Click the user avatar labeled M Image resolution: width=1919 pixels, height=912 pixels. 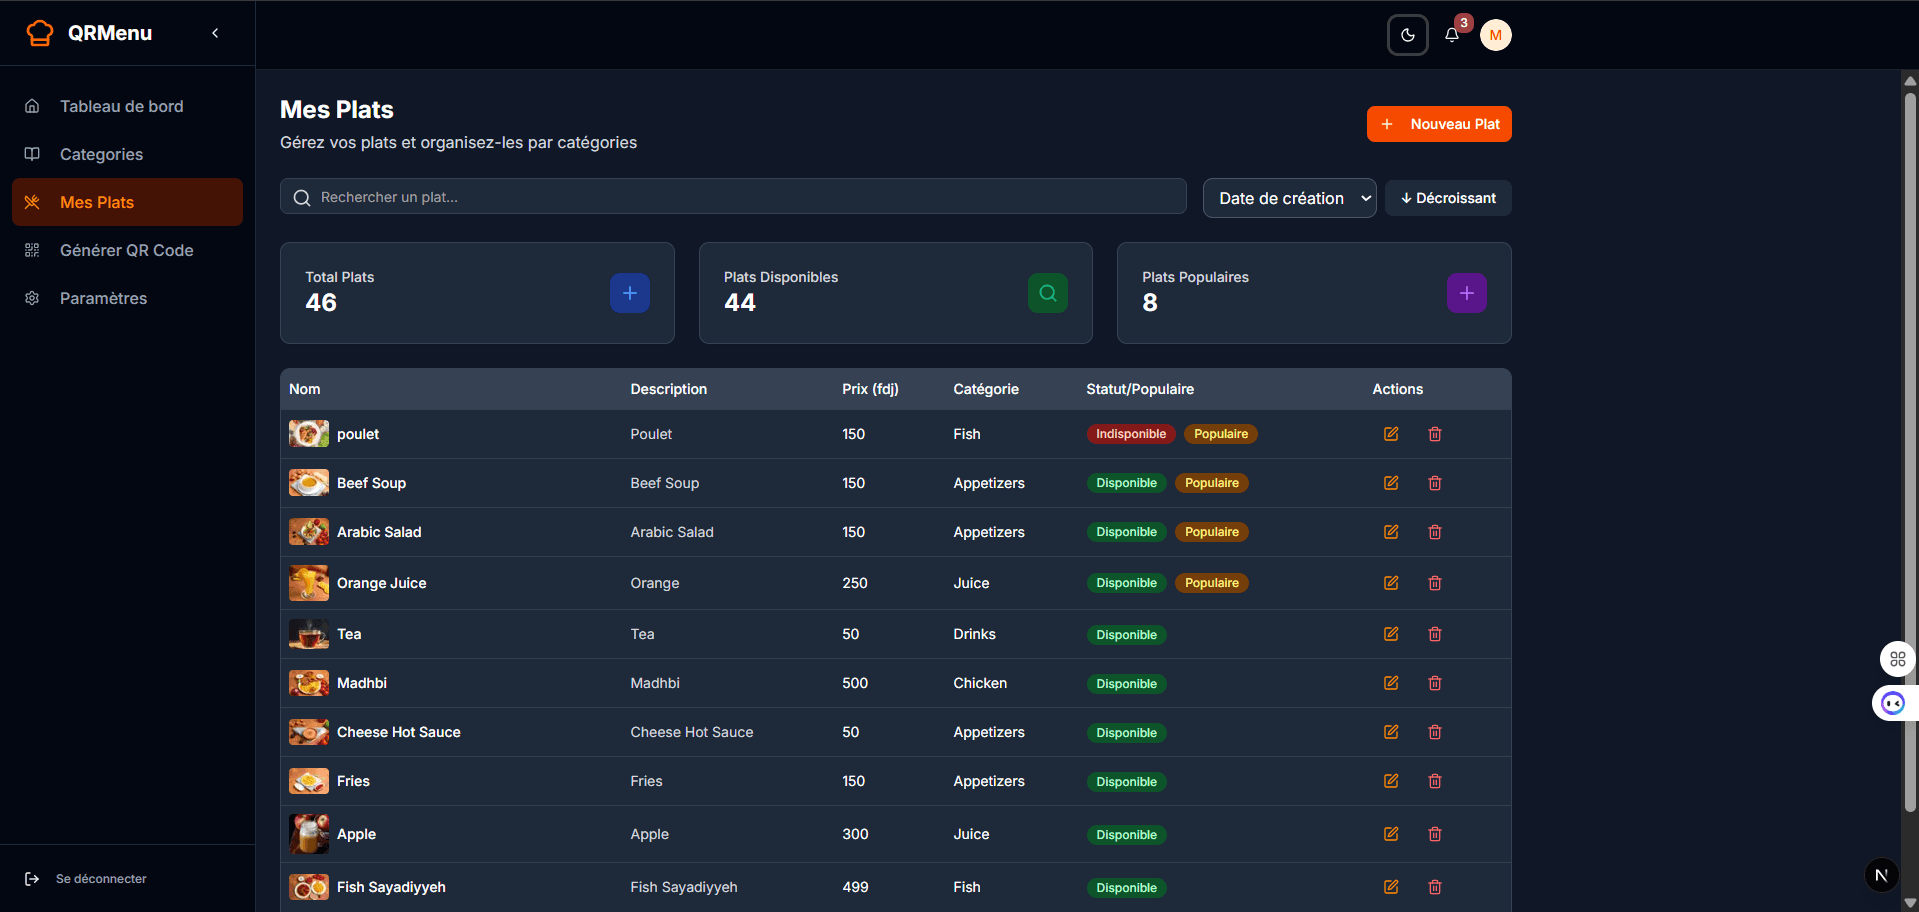tap(1495, 36)
